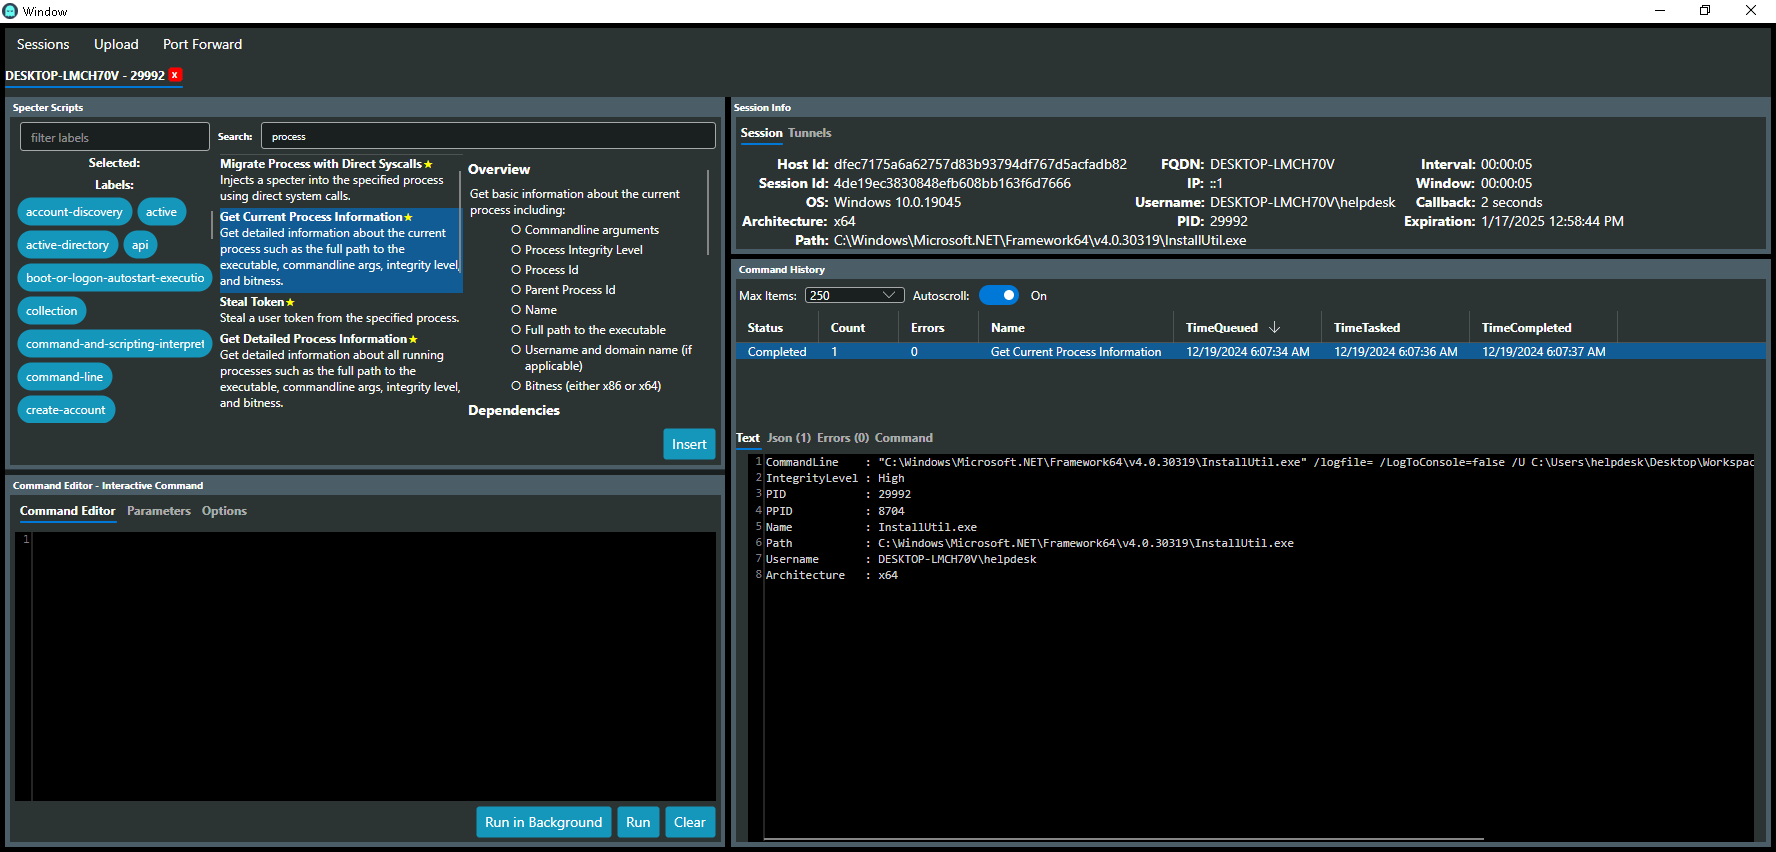Screen dimensions: 1776x852
Task: Select the api label chip
Action: tap(140, 245)
